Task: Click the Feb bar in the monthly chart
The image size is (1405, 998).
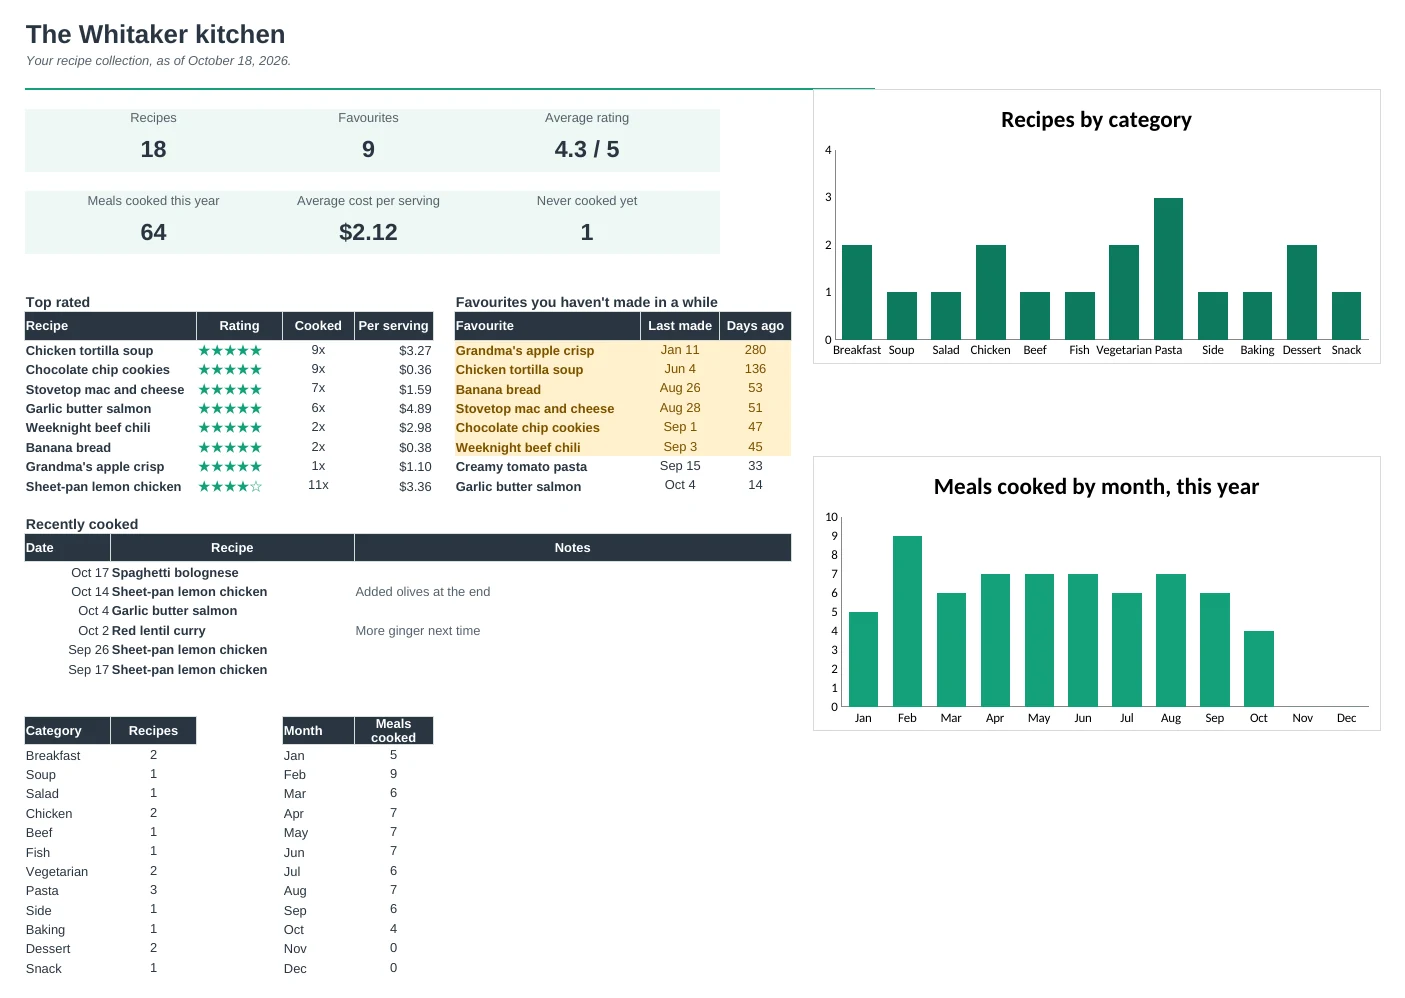Action: 907,621
